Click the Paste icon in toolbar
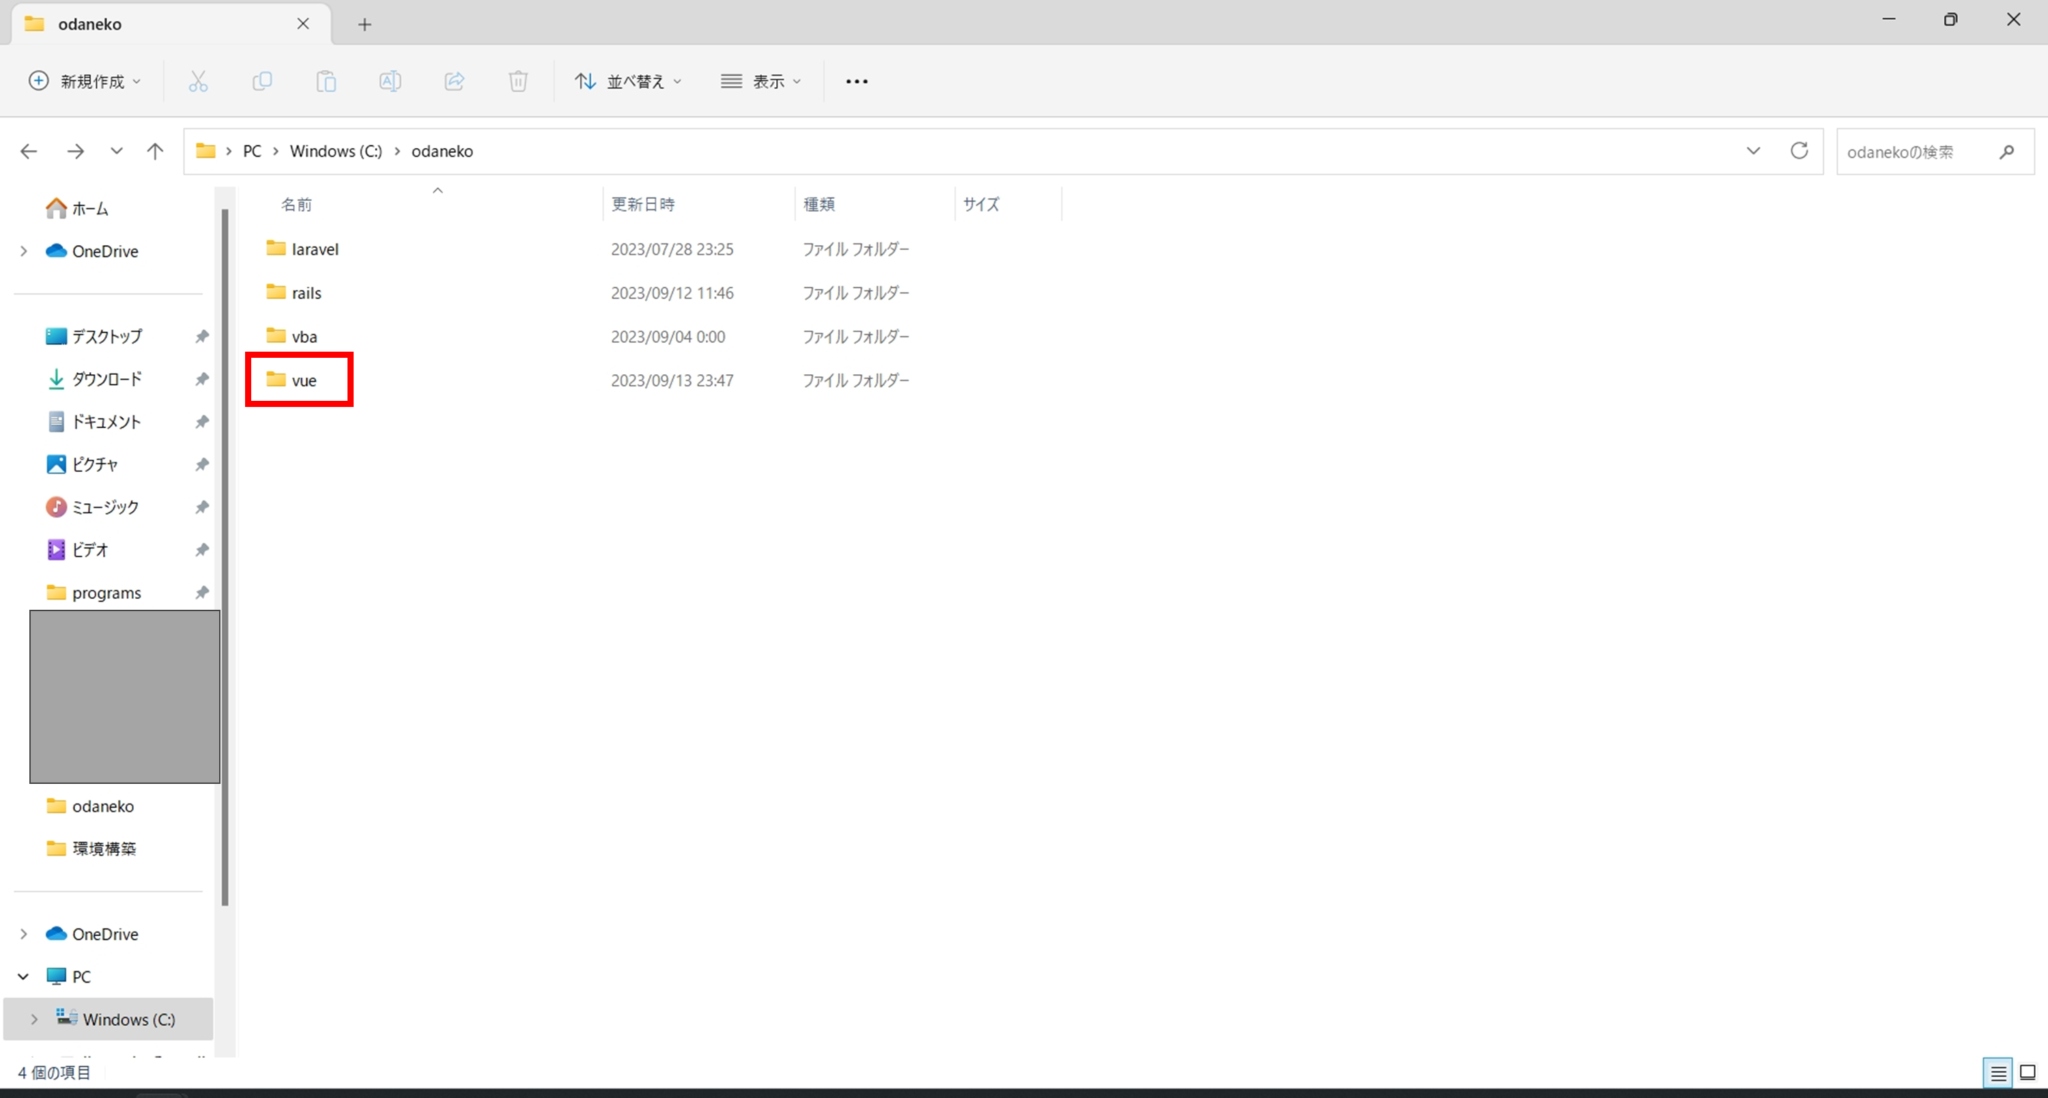This screenshot has height=1098, width=2048. 326,81
